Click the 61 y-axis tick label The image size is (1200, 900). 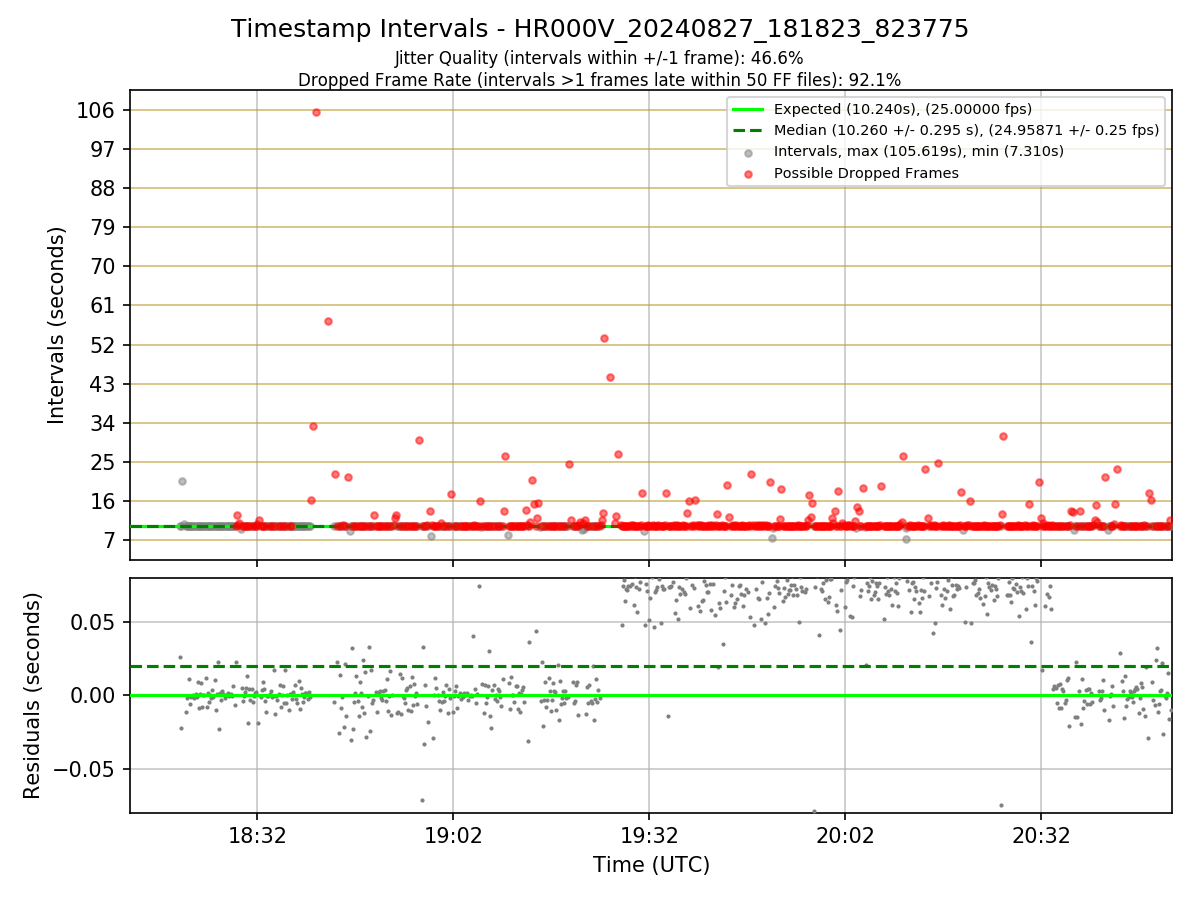105,305
